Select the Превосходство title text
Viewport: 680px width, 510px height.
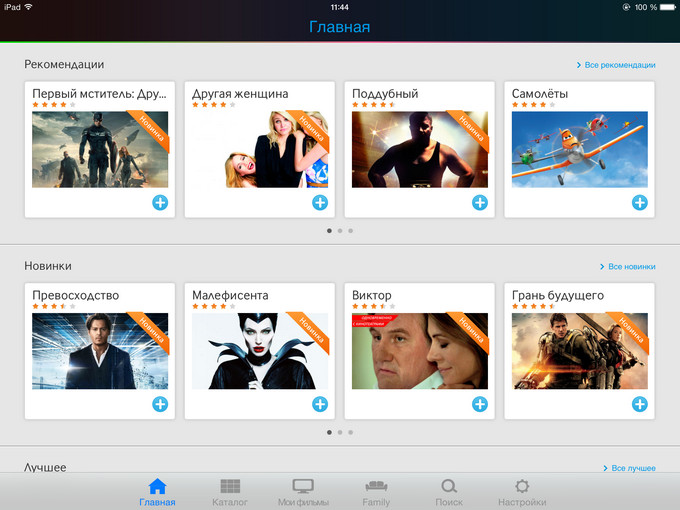[75, 296]
